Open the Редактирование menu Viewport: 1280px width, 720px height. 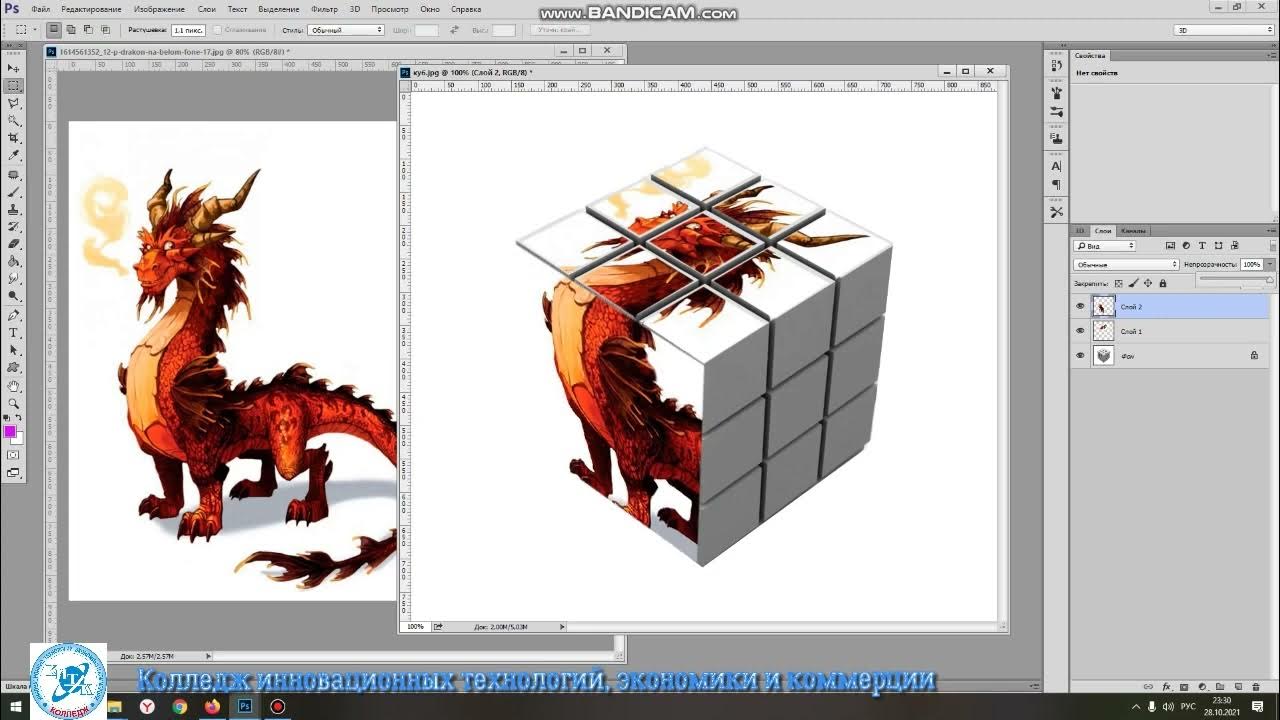pos(92,9)
